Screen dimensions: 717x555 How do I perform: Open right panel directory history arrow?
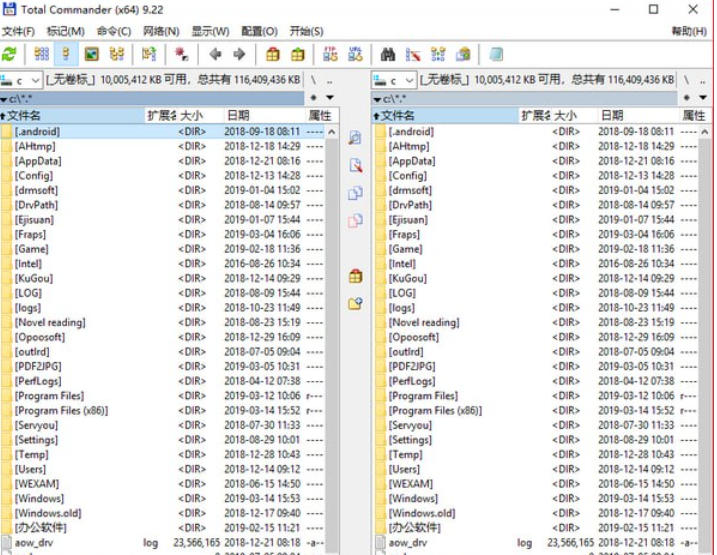(703, 97)
